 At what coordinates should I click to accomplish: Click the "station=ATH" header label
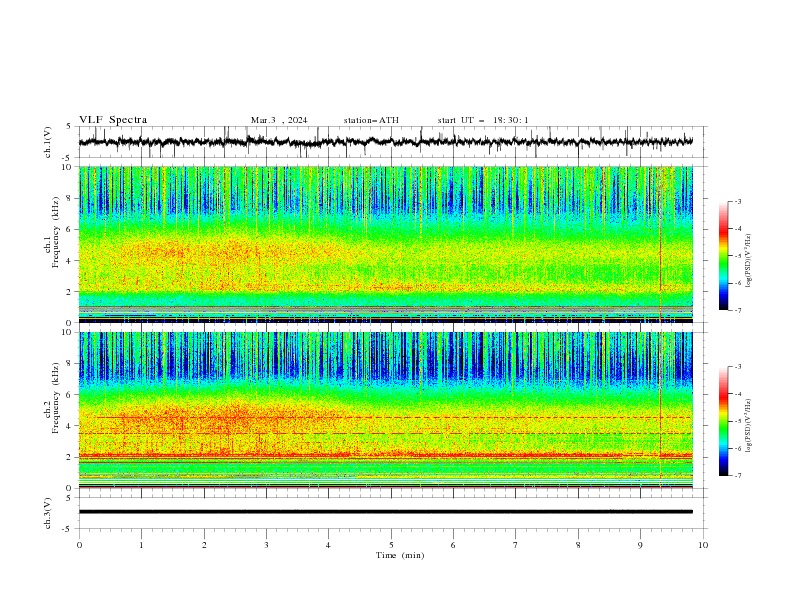[371, 120]
